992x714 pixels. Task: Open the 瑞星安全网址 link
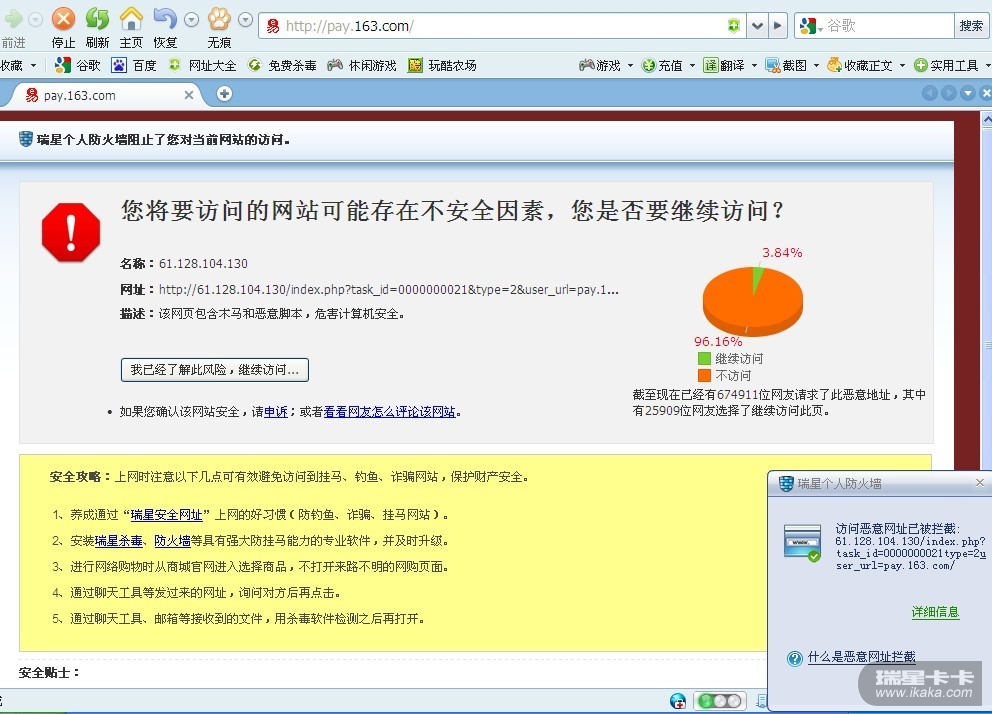166,515
